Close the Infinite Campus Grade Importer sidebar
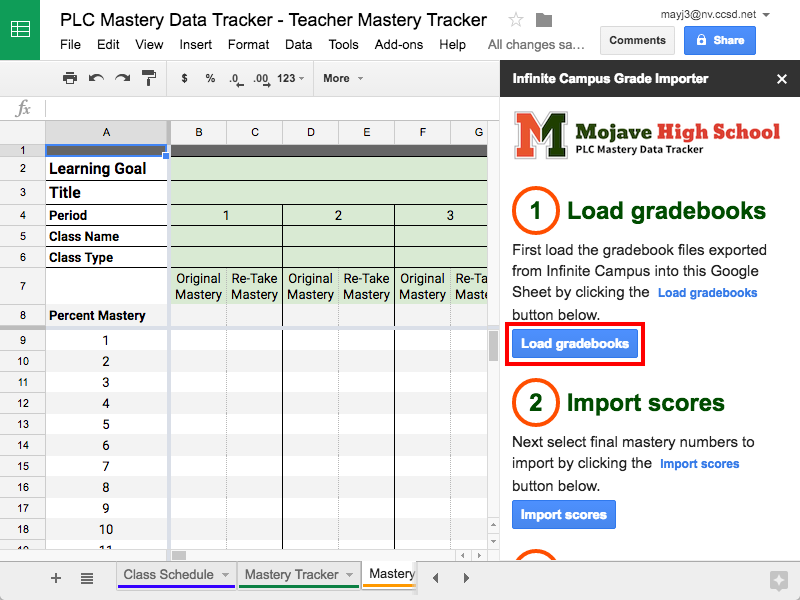800x600 pixels. (782, 79)
